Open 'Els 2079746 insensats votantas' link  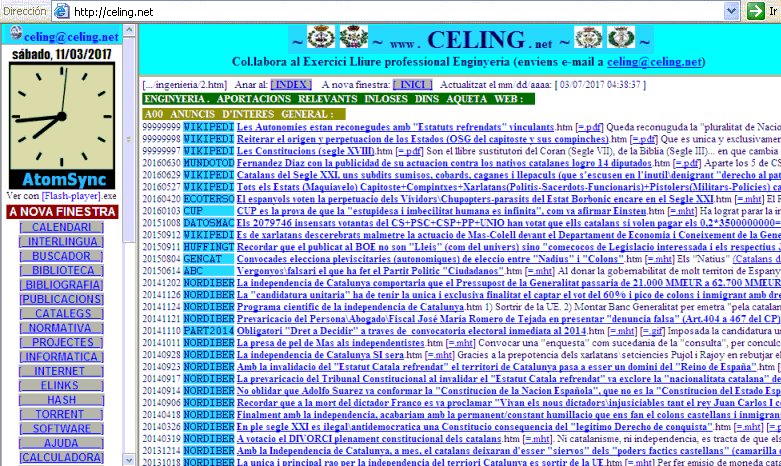[509, 223]
